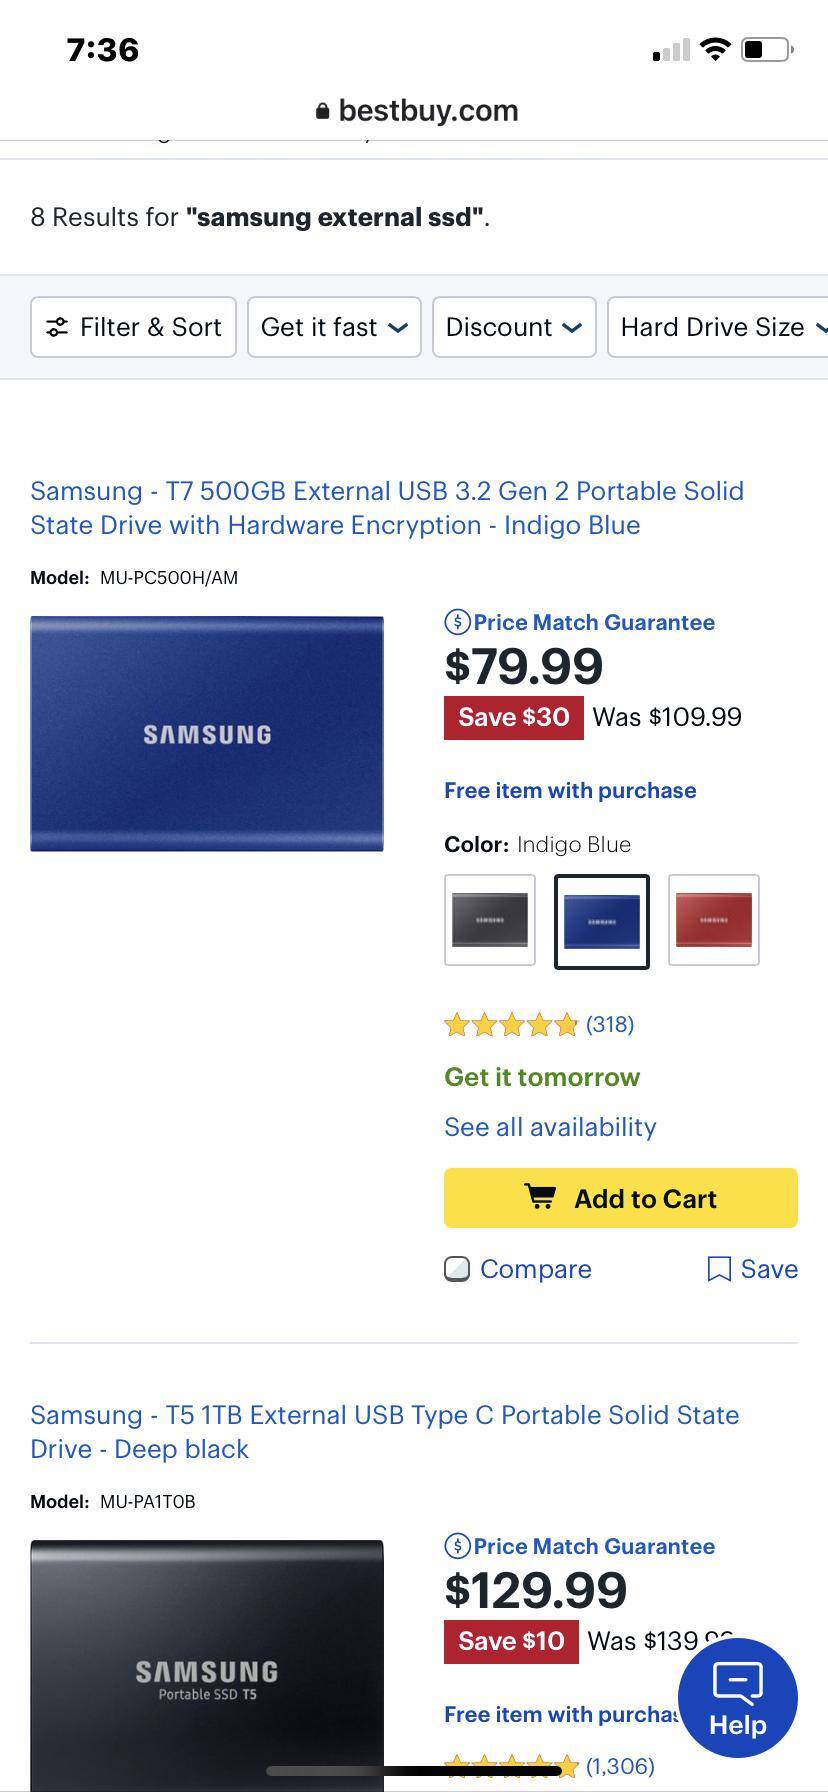The height and width of the screenshot is (1792, 828).
Task: Check the Compare checkbox for T7
Action: coord(457,1269)
